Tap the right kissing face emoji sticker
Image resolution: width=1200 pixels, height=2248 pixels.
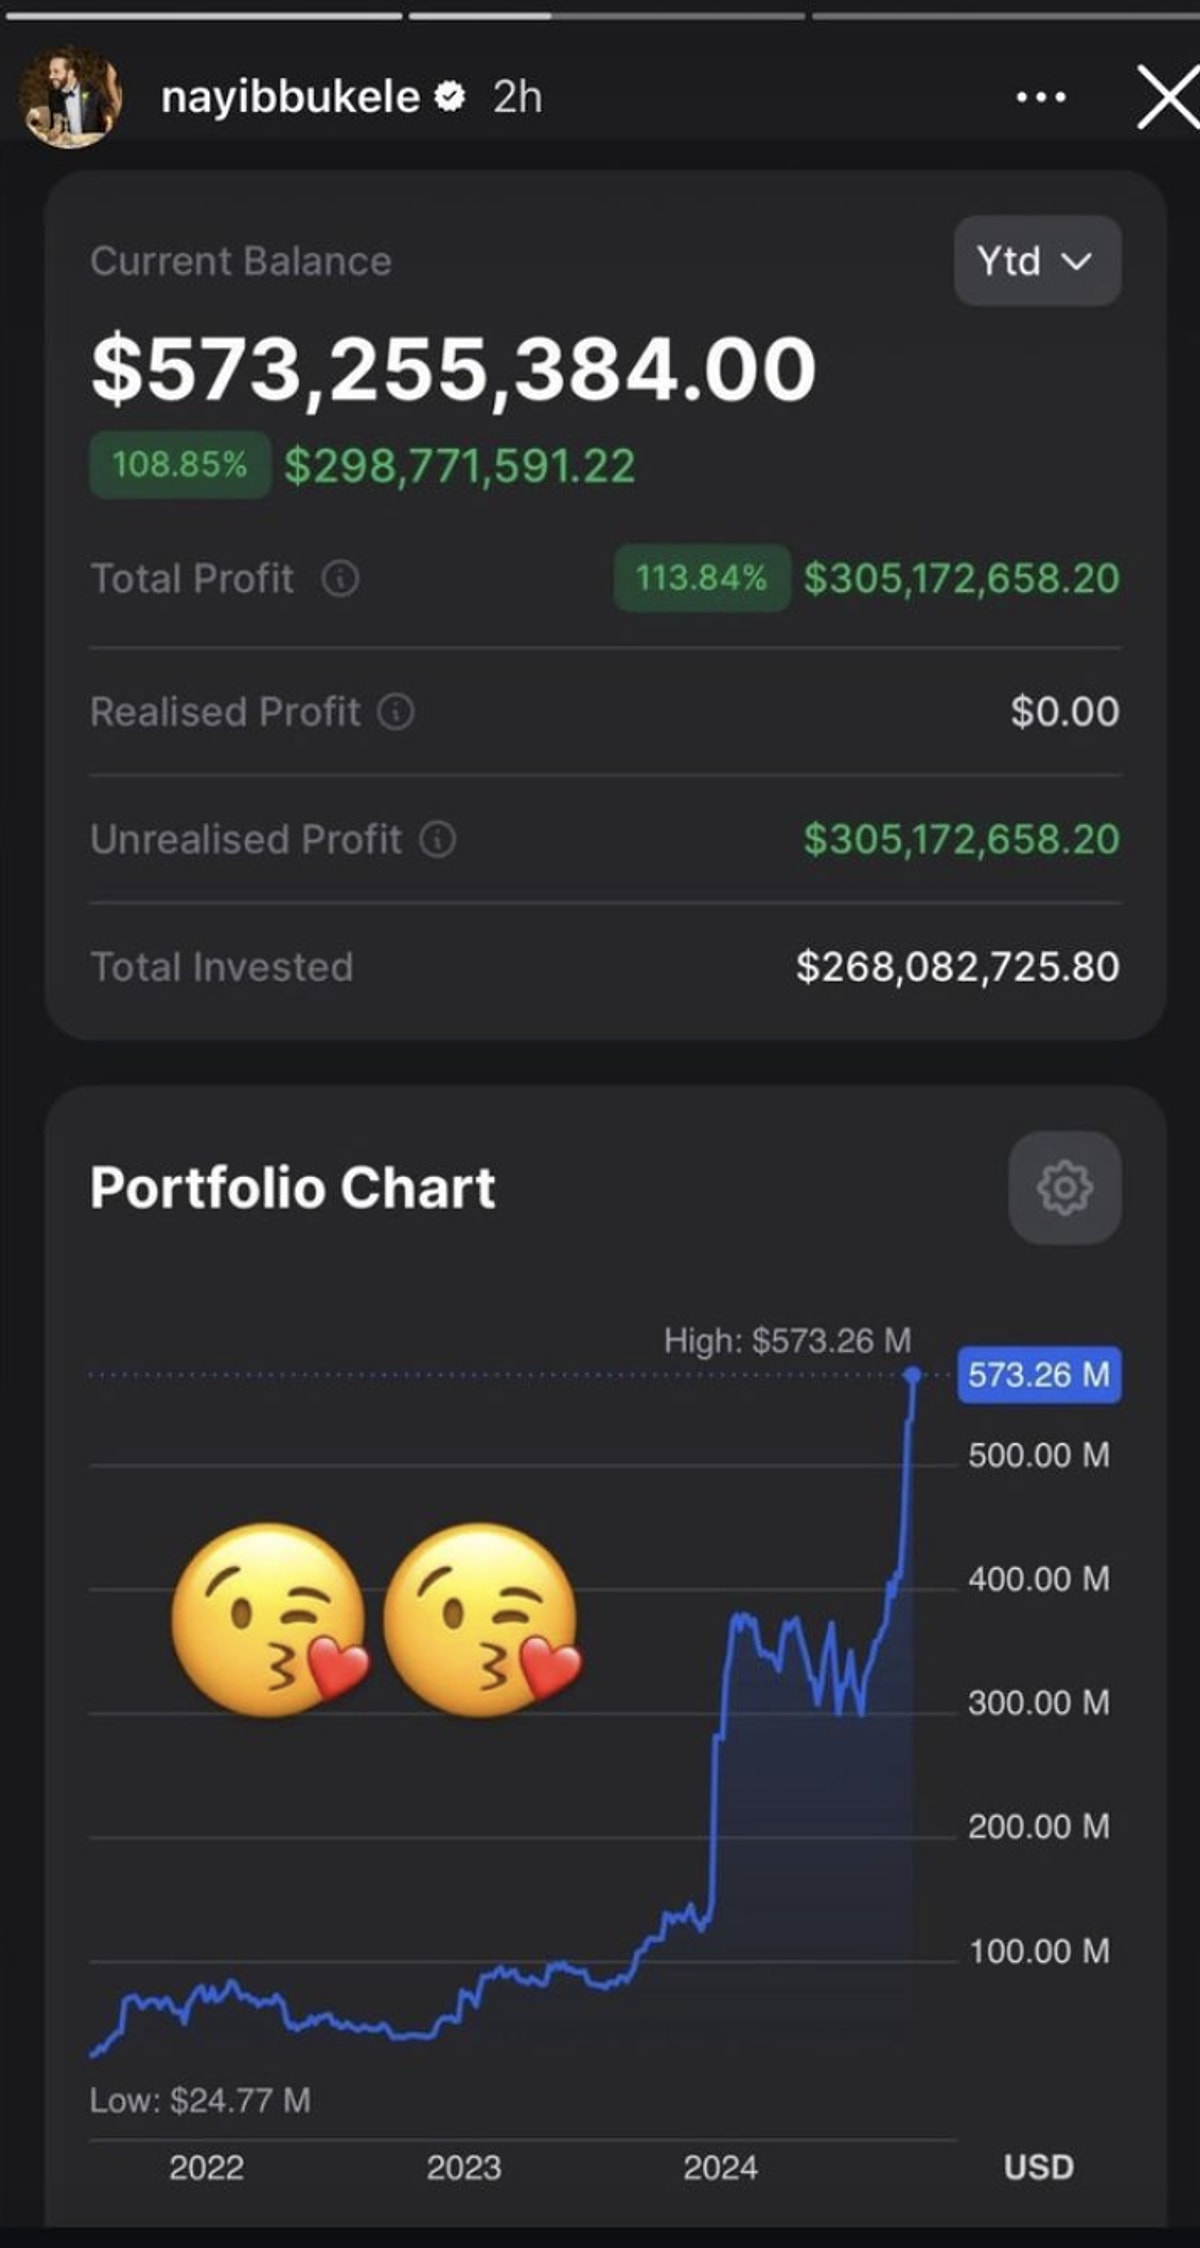481,1621
